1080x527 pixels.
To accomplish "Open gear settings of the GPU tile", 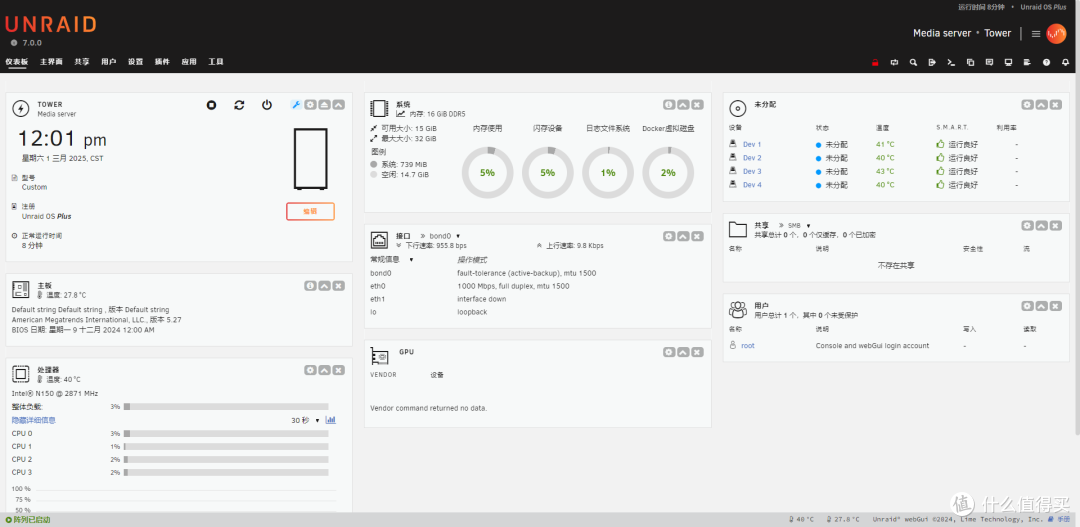I will pyautogui.click(x=669, y=352).
